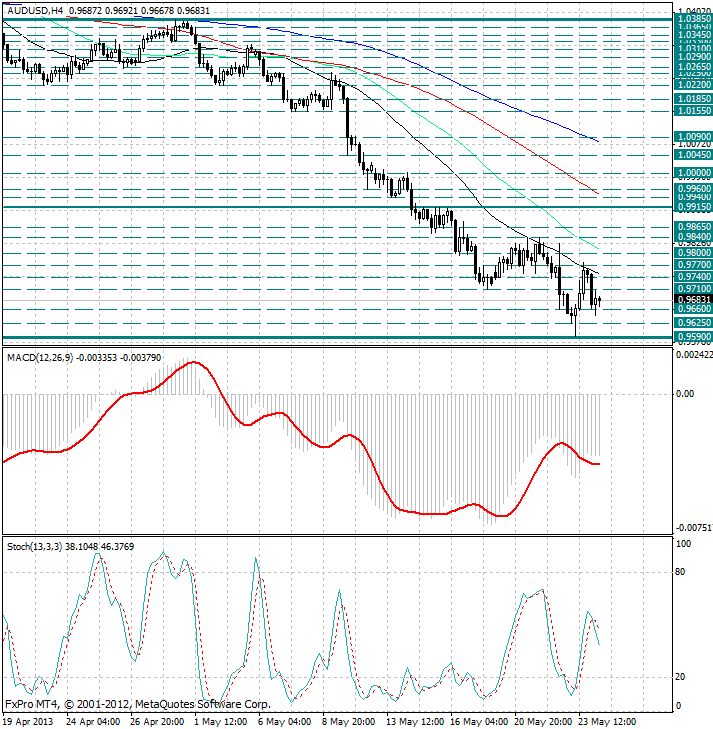Click the Stochastic scale value 100

coord(683,544)
